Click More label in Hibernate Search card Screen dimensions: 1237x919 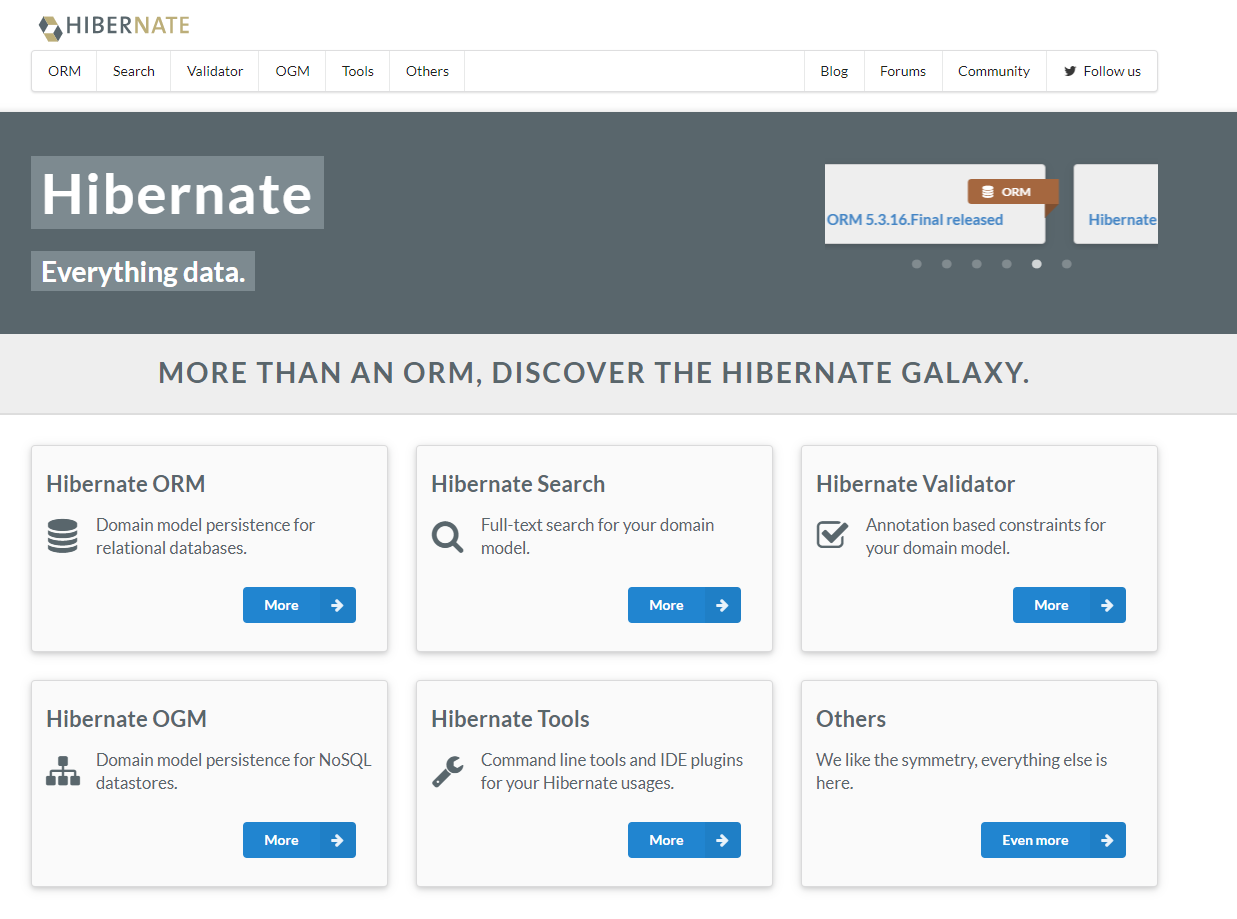pos(666,605)
